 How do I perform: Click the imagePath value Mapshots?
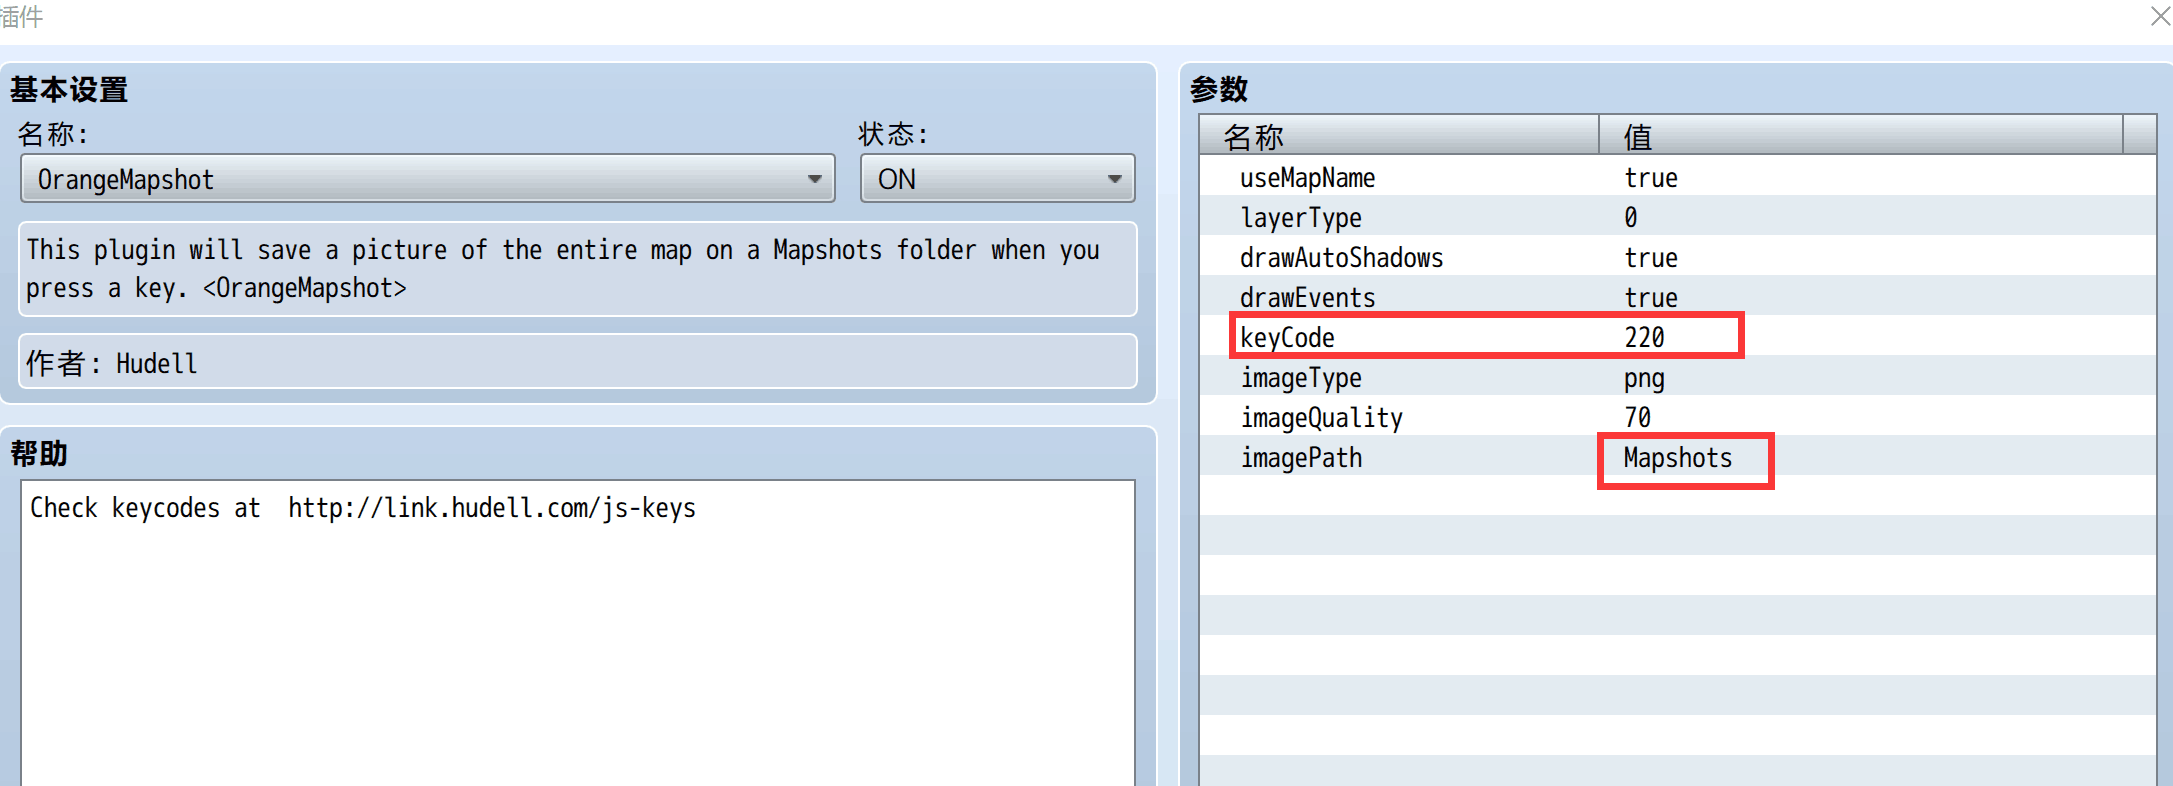click(x=1677, y=458)
